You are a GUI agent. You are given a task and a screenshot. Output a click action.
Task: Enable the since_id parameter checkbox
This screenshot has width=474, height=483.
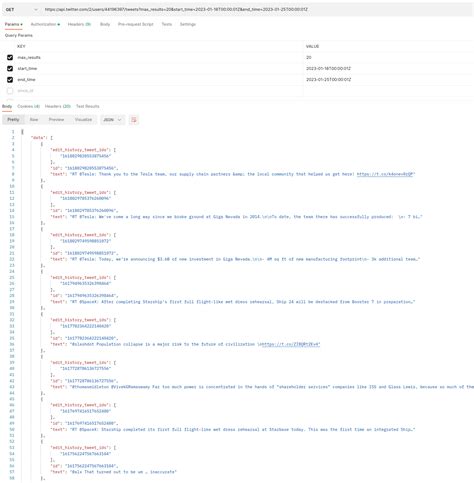tap(10, 91)
